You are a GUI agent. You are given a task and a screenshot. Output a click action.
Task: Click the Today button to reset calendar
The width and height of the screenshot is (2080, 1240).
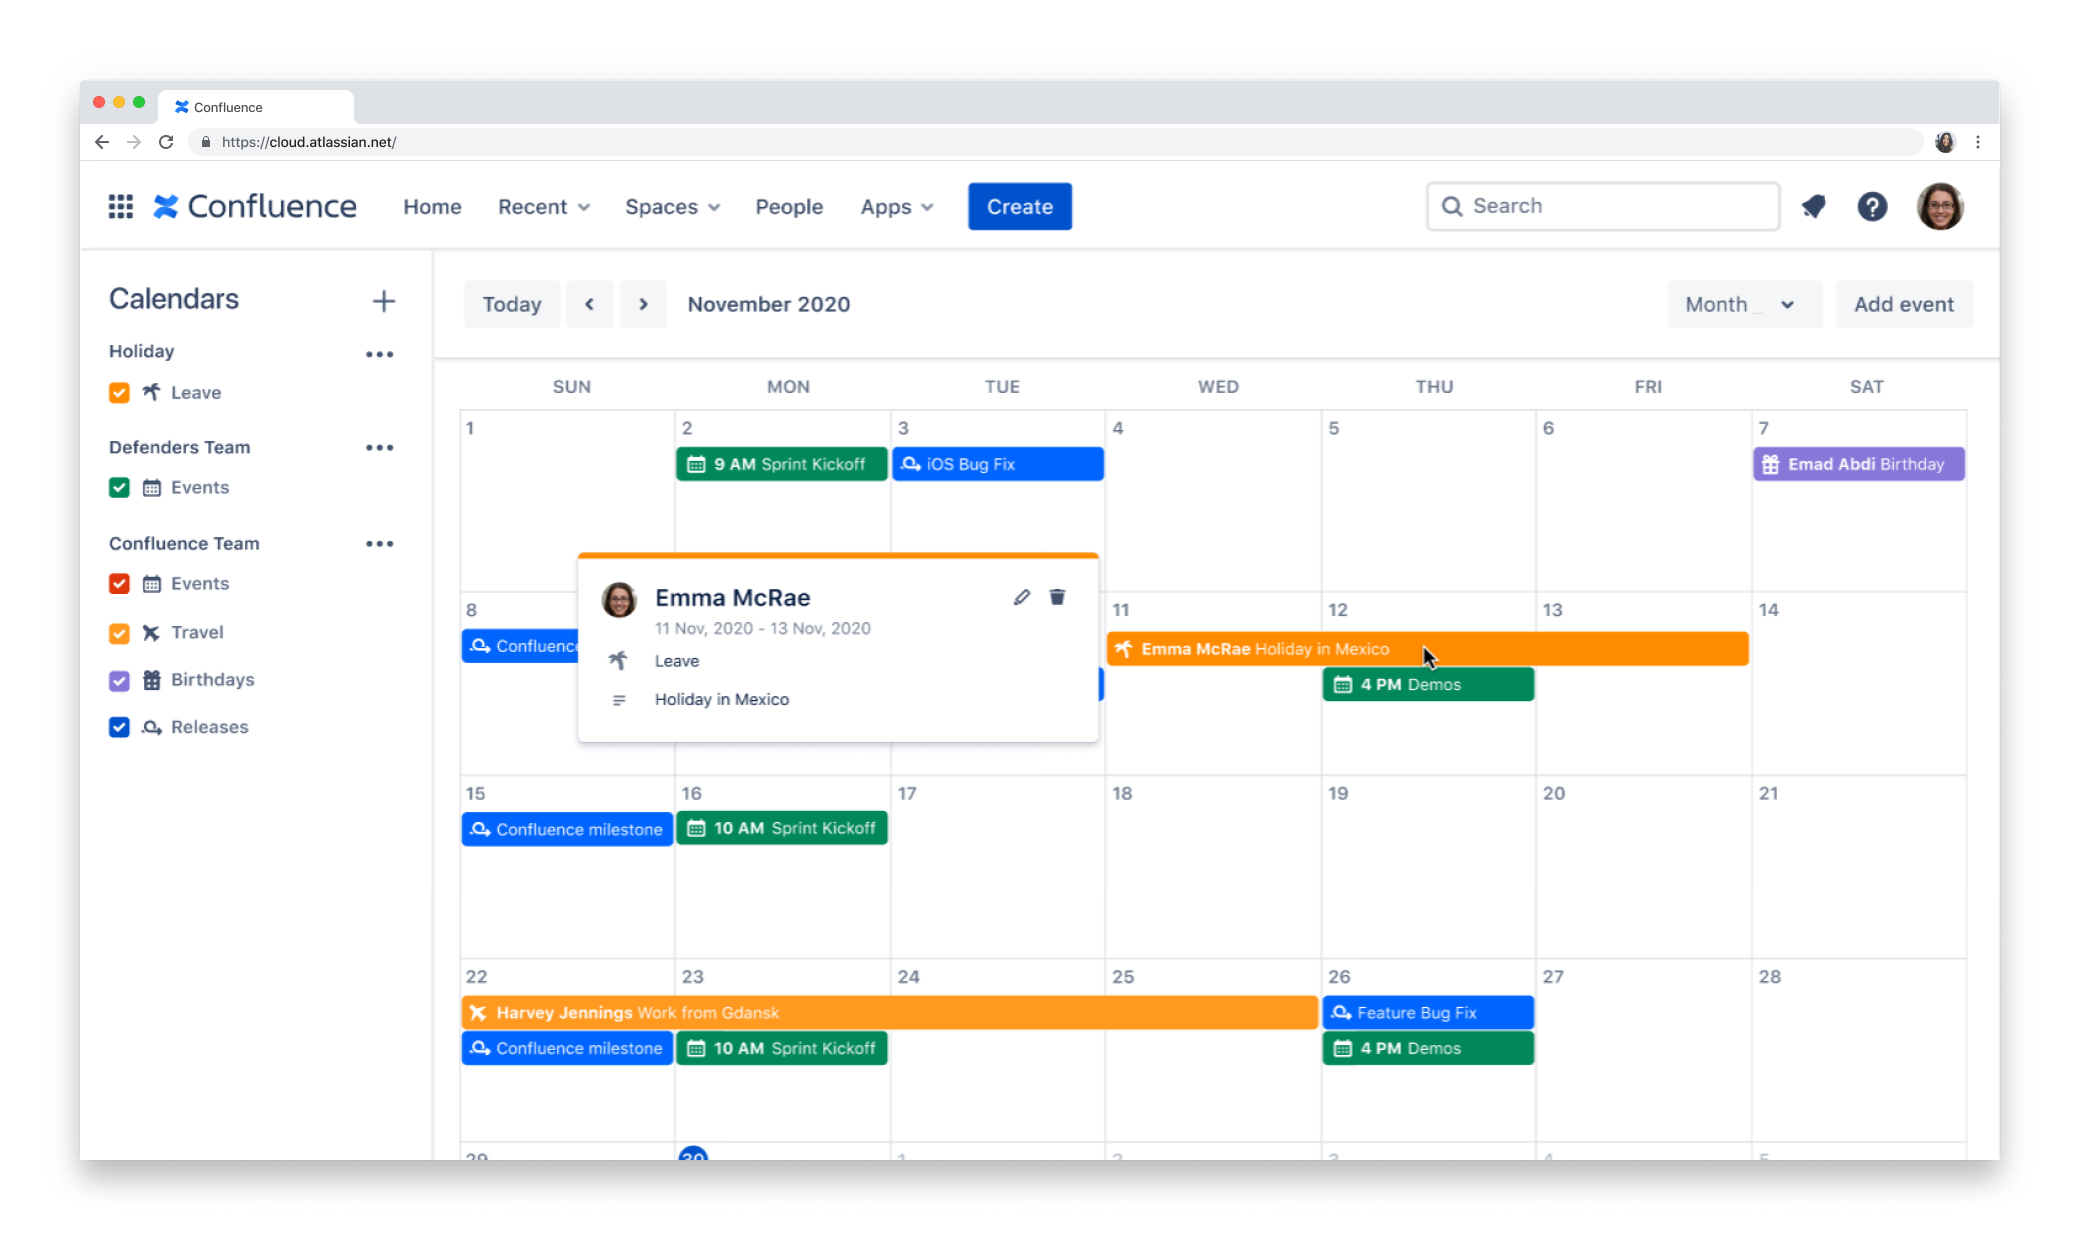[512, 303]
